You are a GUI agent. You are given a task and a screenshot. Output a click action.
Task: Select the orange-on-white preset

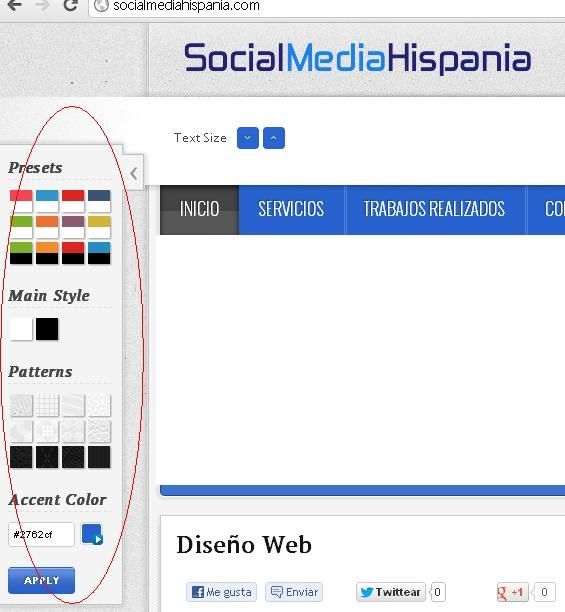(47, 227)
